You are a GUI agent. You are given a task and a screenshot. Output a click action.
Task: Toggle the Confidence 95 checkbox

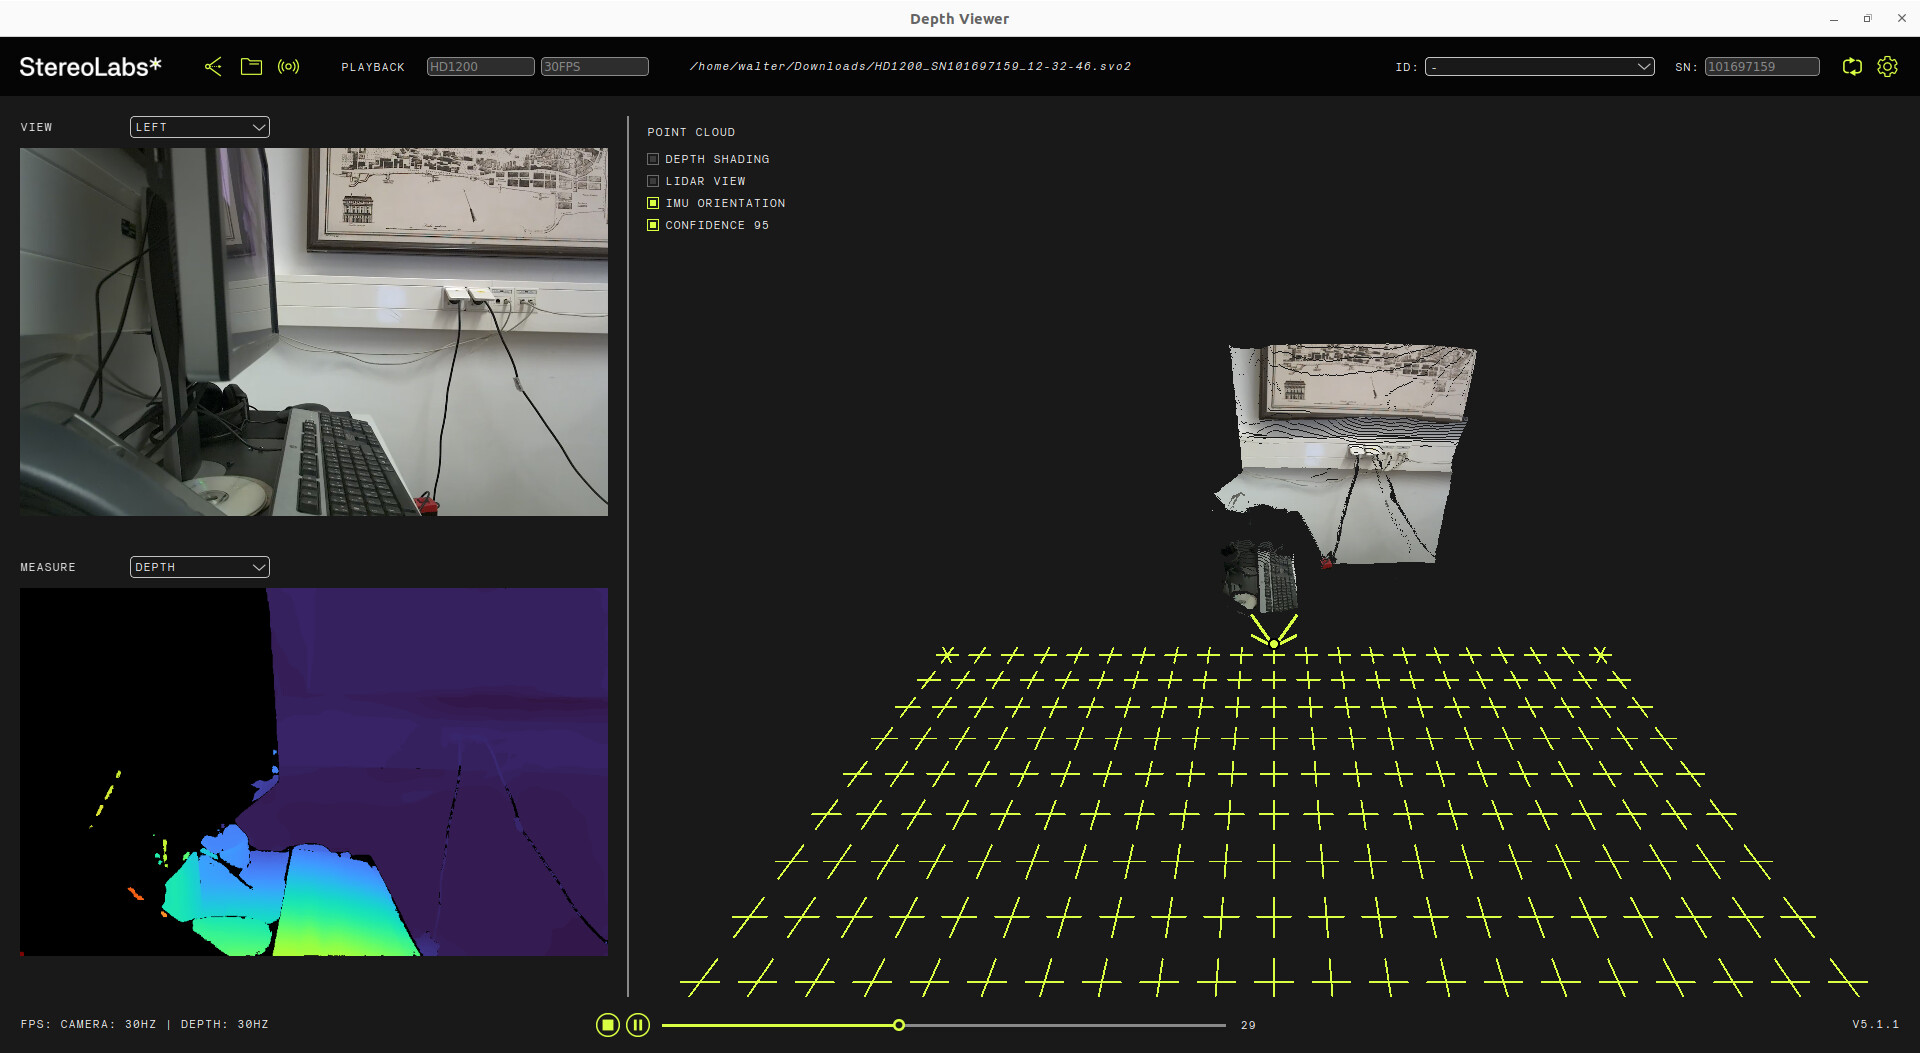point(653,225)
